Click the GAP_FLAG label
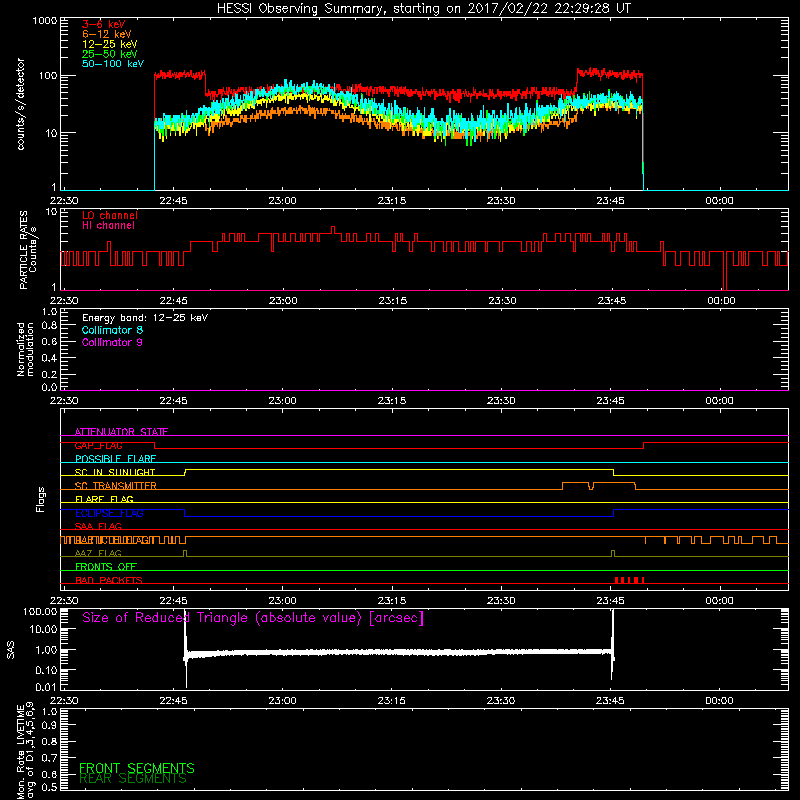The width and height of the screenshot is (800, 800). pyautogui.click(x=98, y=445)
